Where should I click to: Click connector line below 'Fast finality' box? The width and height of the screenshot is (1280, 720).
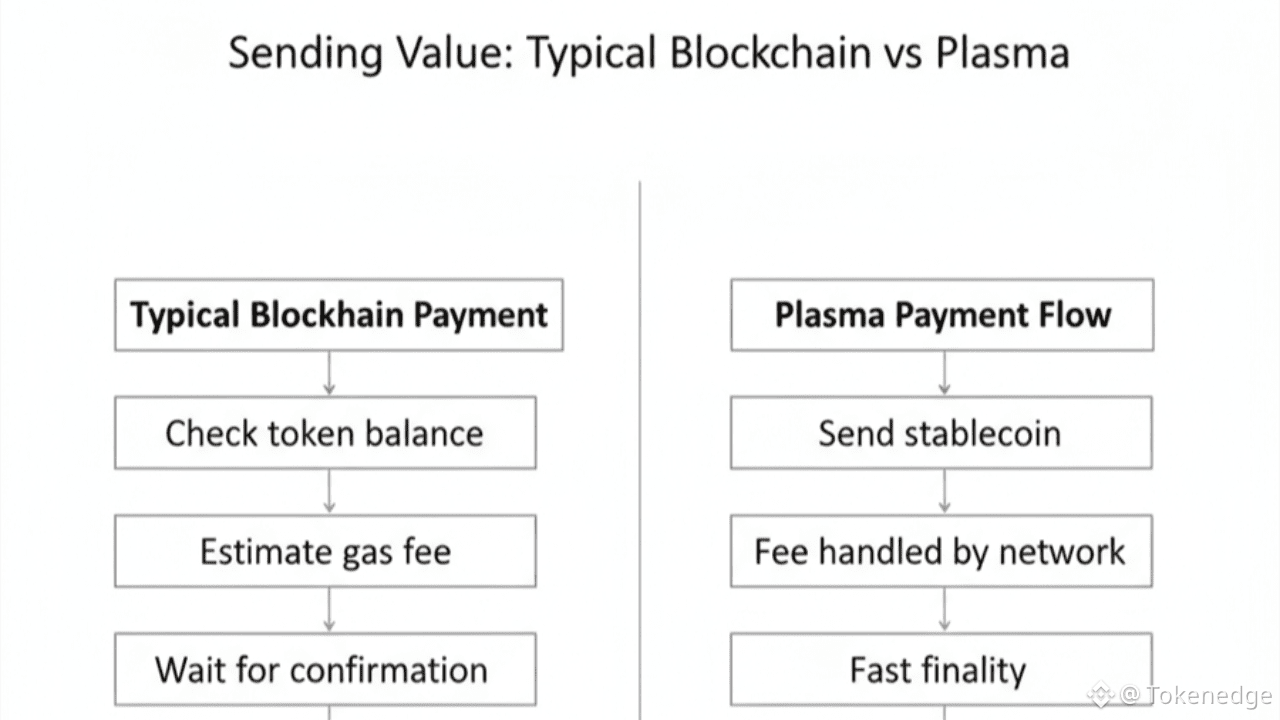coord(944,712)
